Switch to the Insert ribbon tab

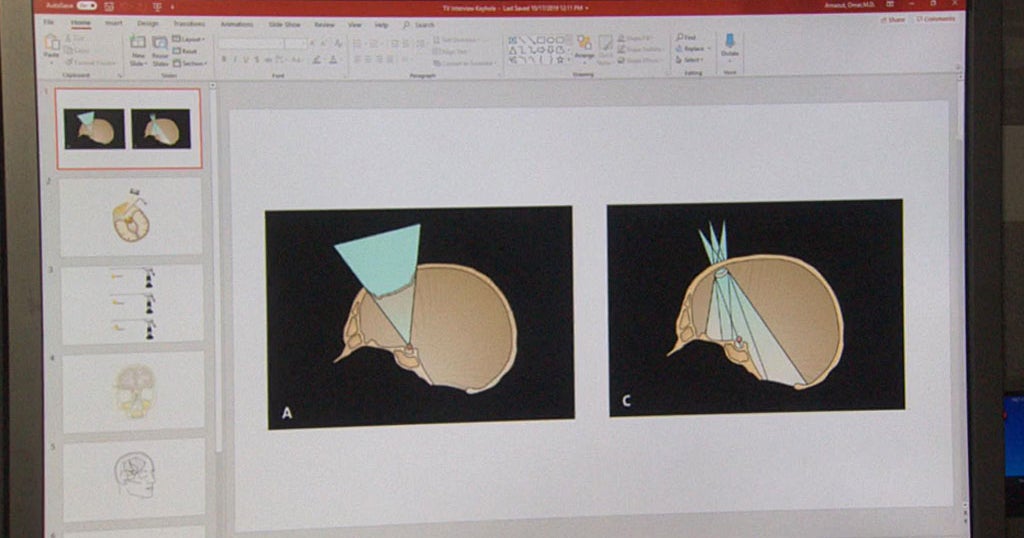coord(113,23)
